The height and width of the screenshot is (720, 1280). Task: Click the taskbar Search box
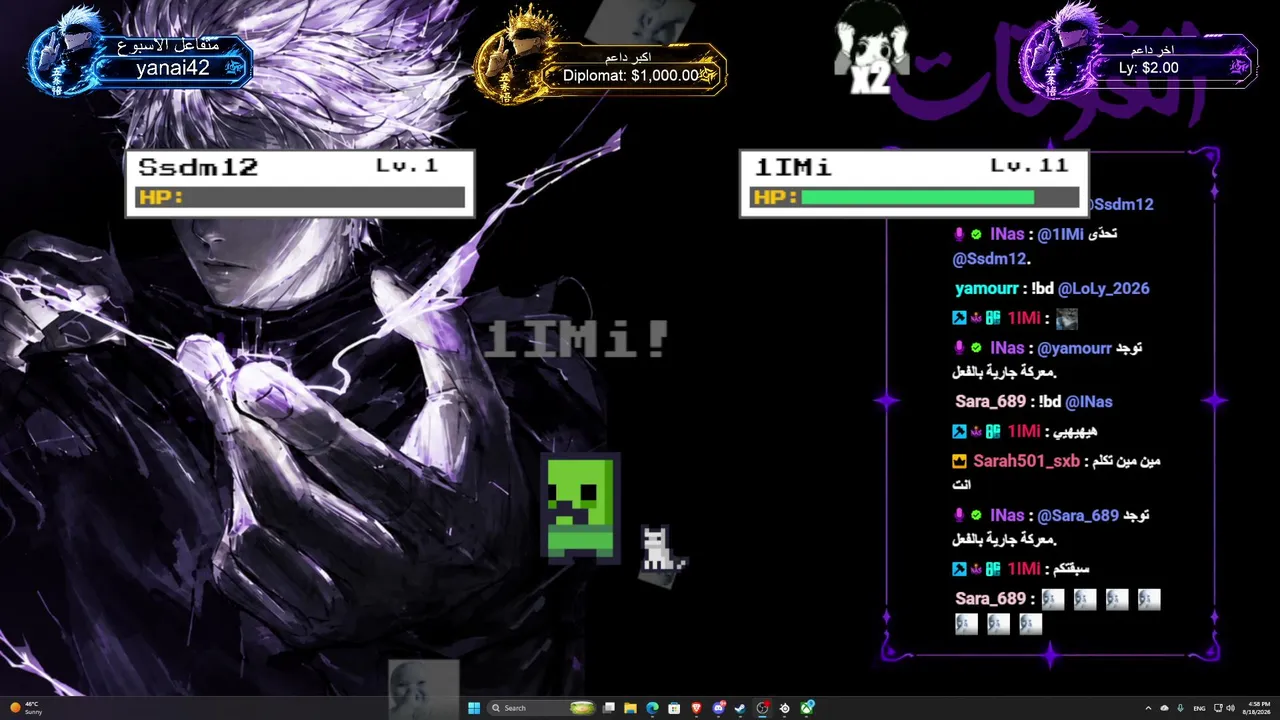540,708
